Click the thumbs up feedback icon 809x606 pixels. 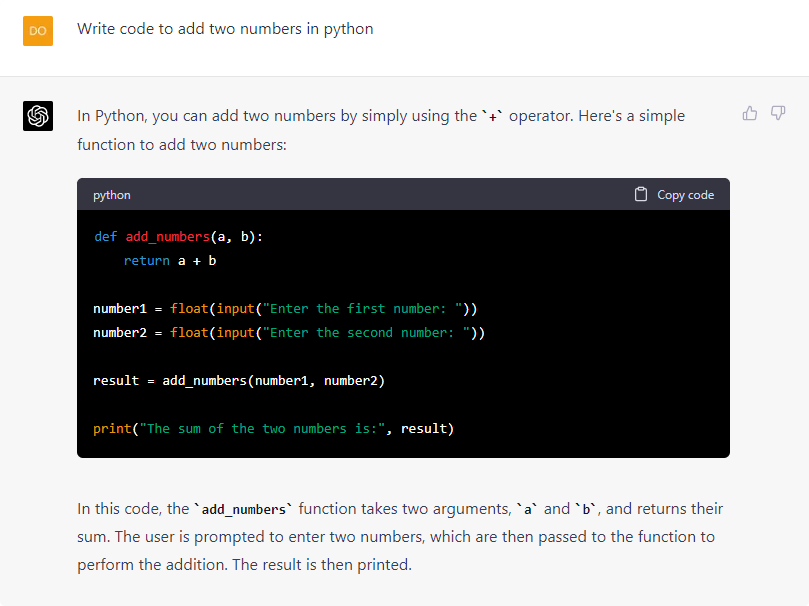coord(750,113)
